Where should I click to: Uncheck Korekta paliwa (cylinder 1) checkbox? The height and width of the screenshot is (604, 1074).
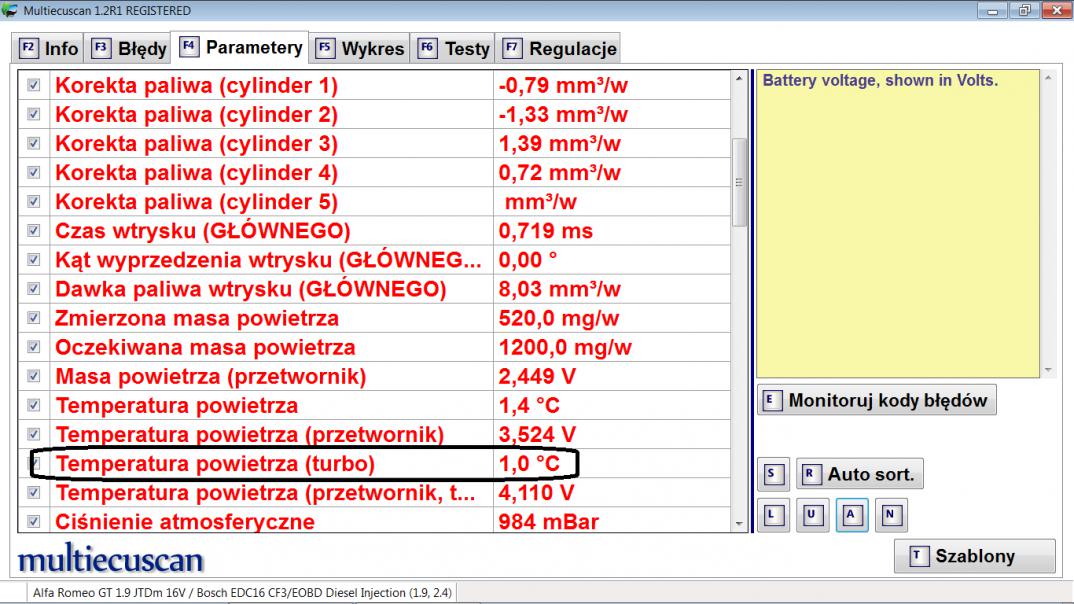click(34, 86)
